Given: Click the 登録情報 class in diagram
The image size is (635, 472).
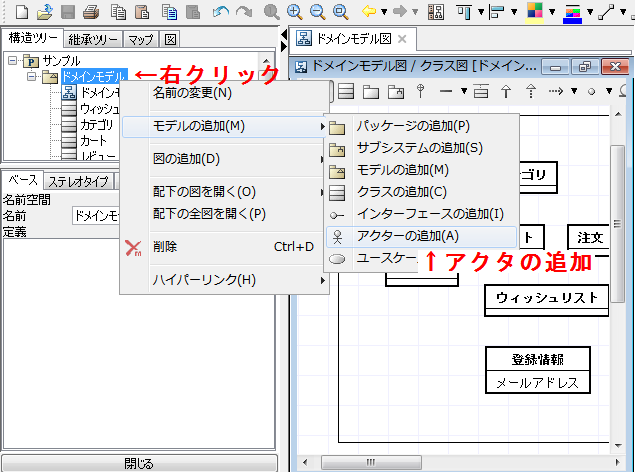Looking at the screenshot, I should pyautogui.click(x=536, y=360).
